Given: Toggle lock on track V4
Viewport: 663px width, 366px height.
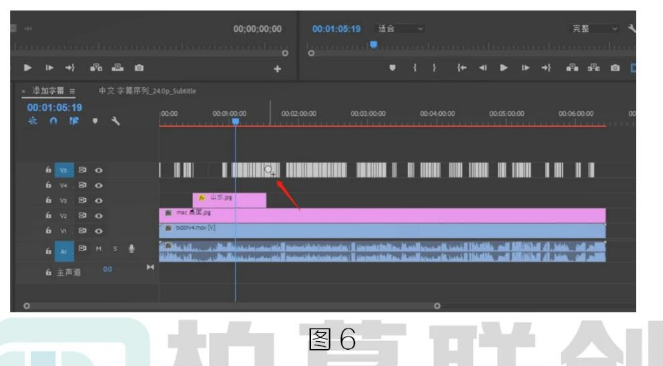Looking at the screenshot, I should (x=48, y=185).
